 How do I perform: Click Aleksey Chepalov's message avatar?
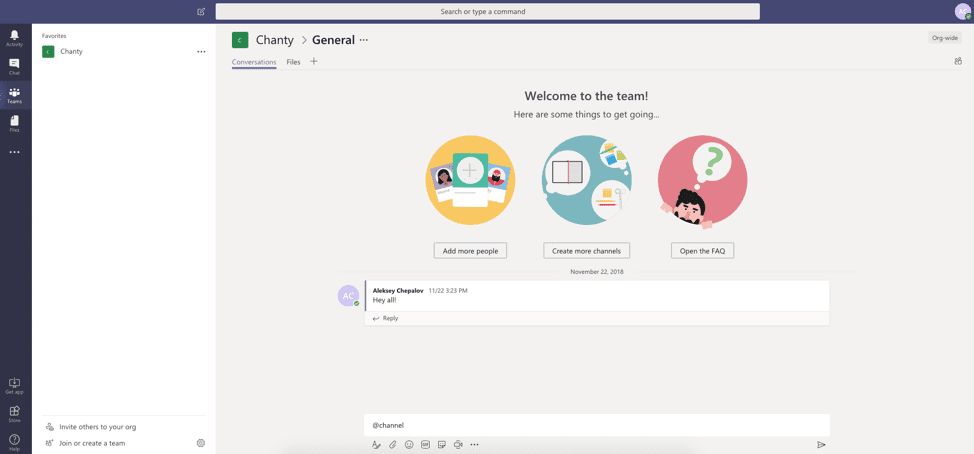point(348,296)
